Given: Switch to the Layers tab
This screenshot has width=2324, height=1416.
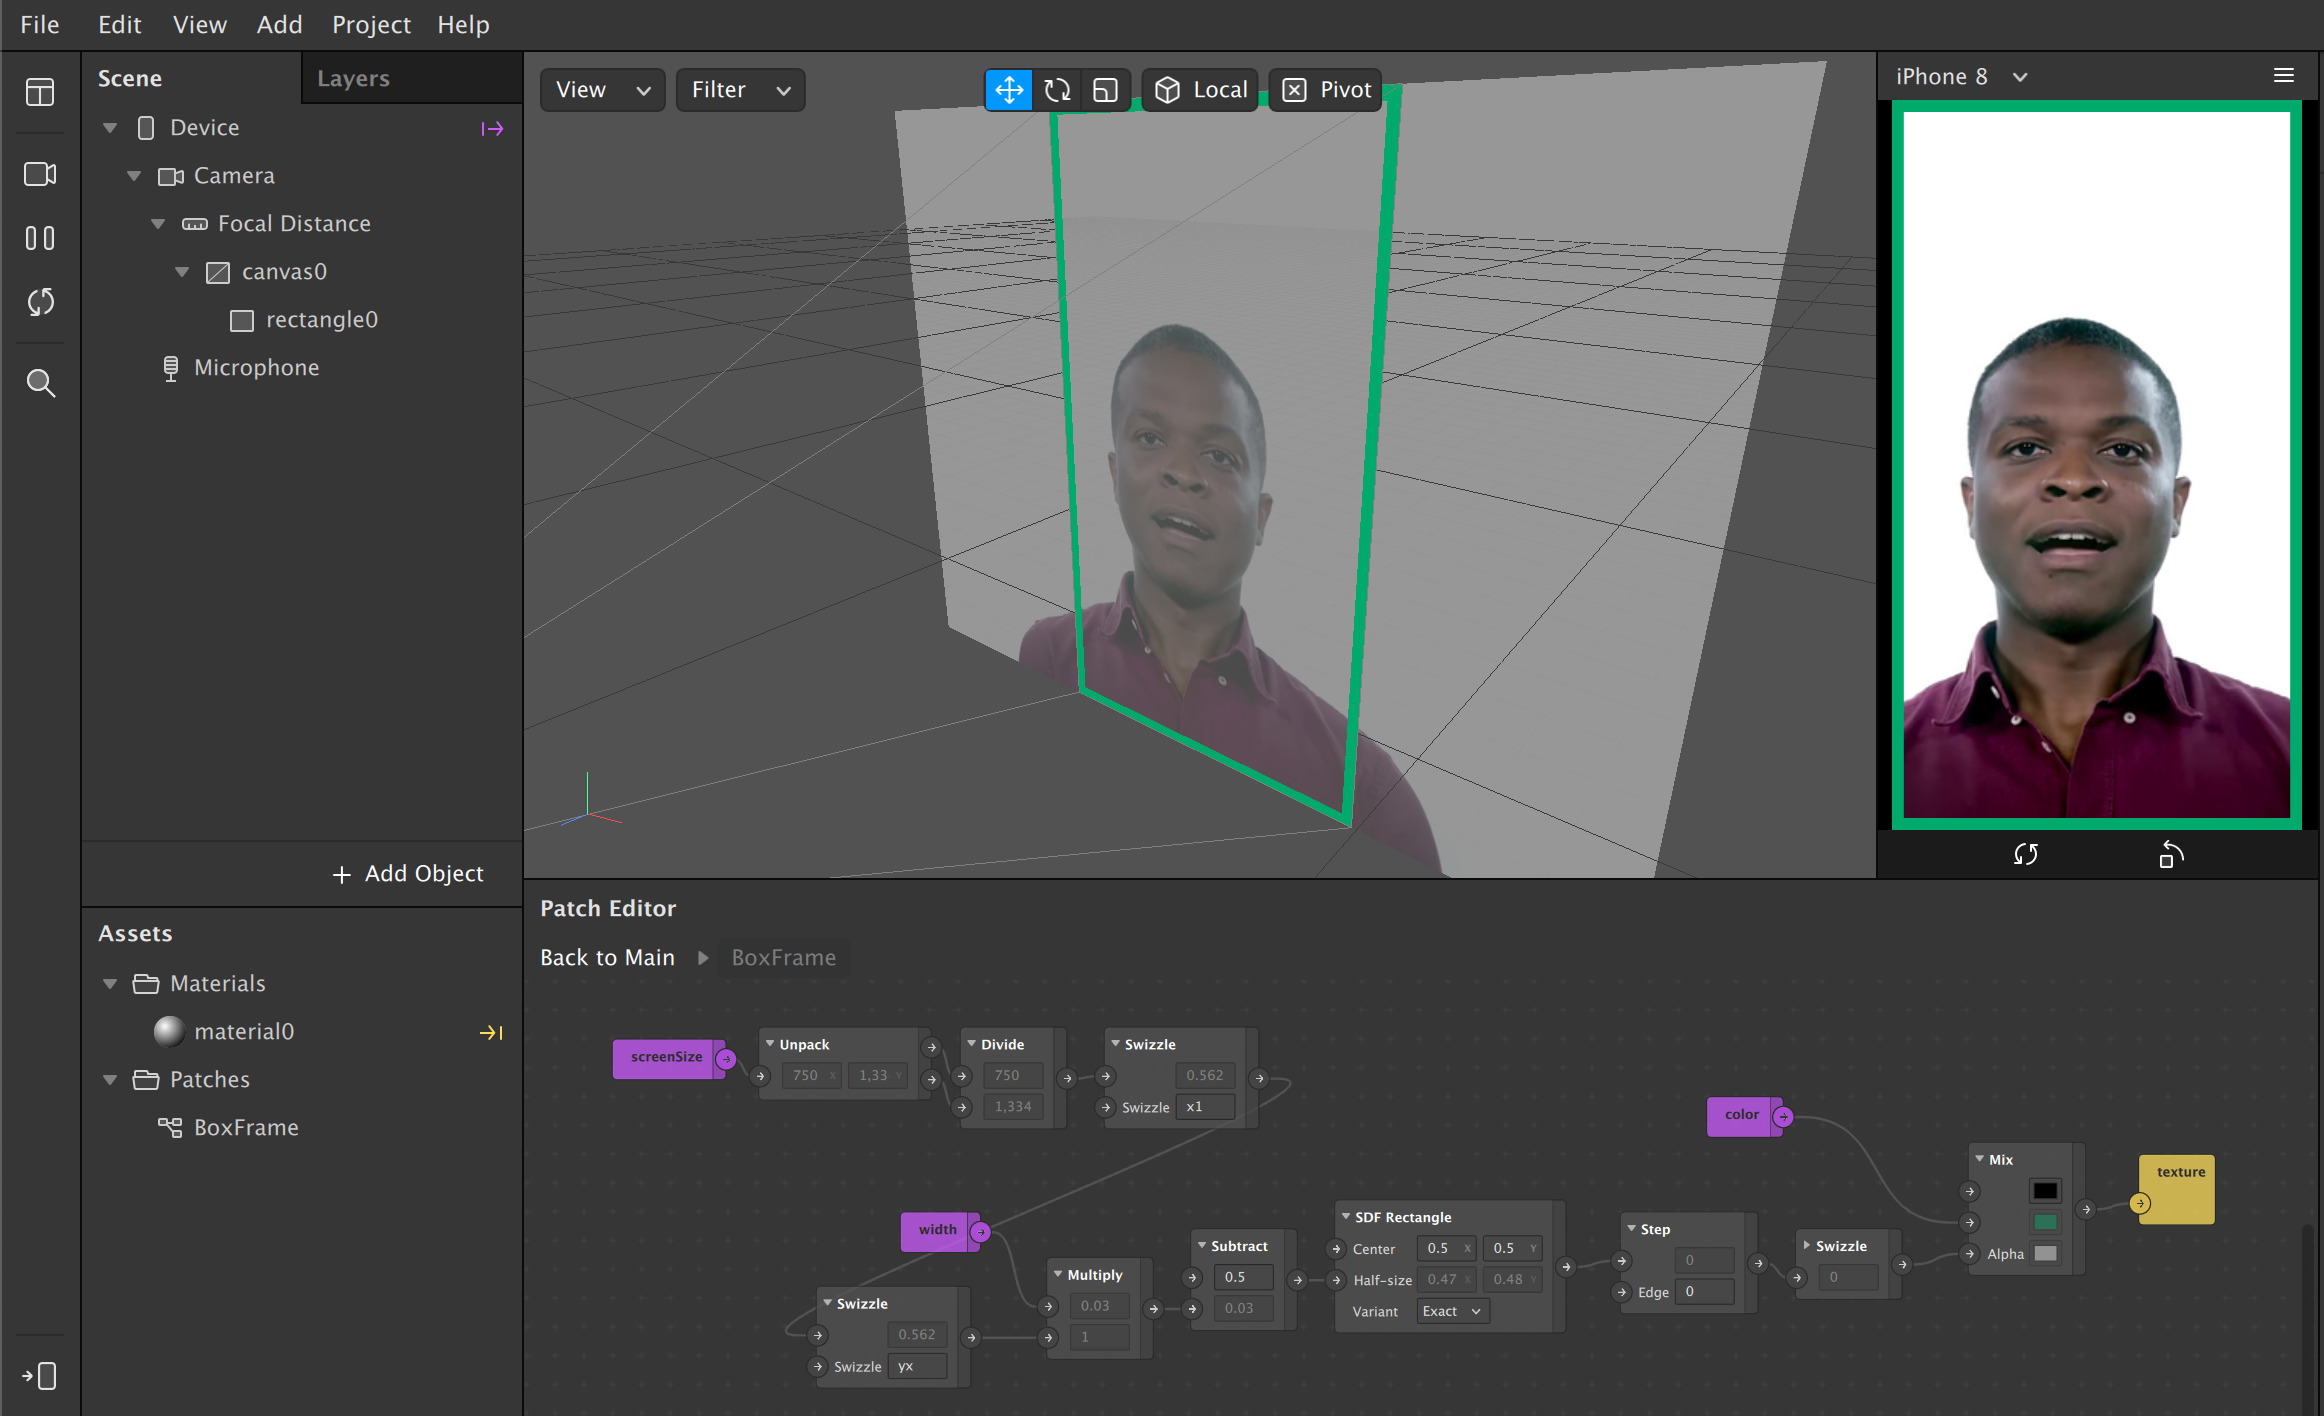Looking at the screenshot, I should [x=352, y=77].
